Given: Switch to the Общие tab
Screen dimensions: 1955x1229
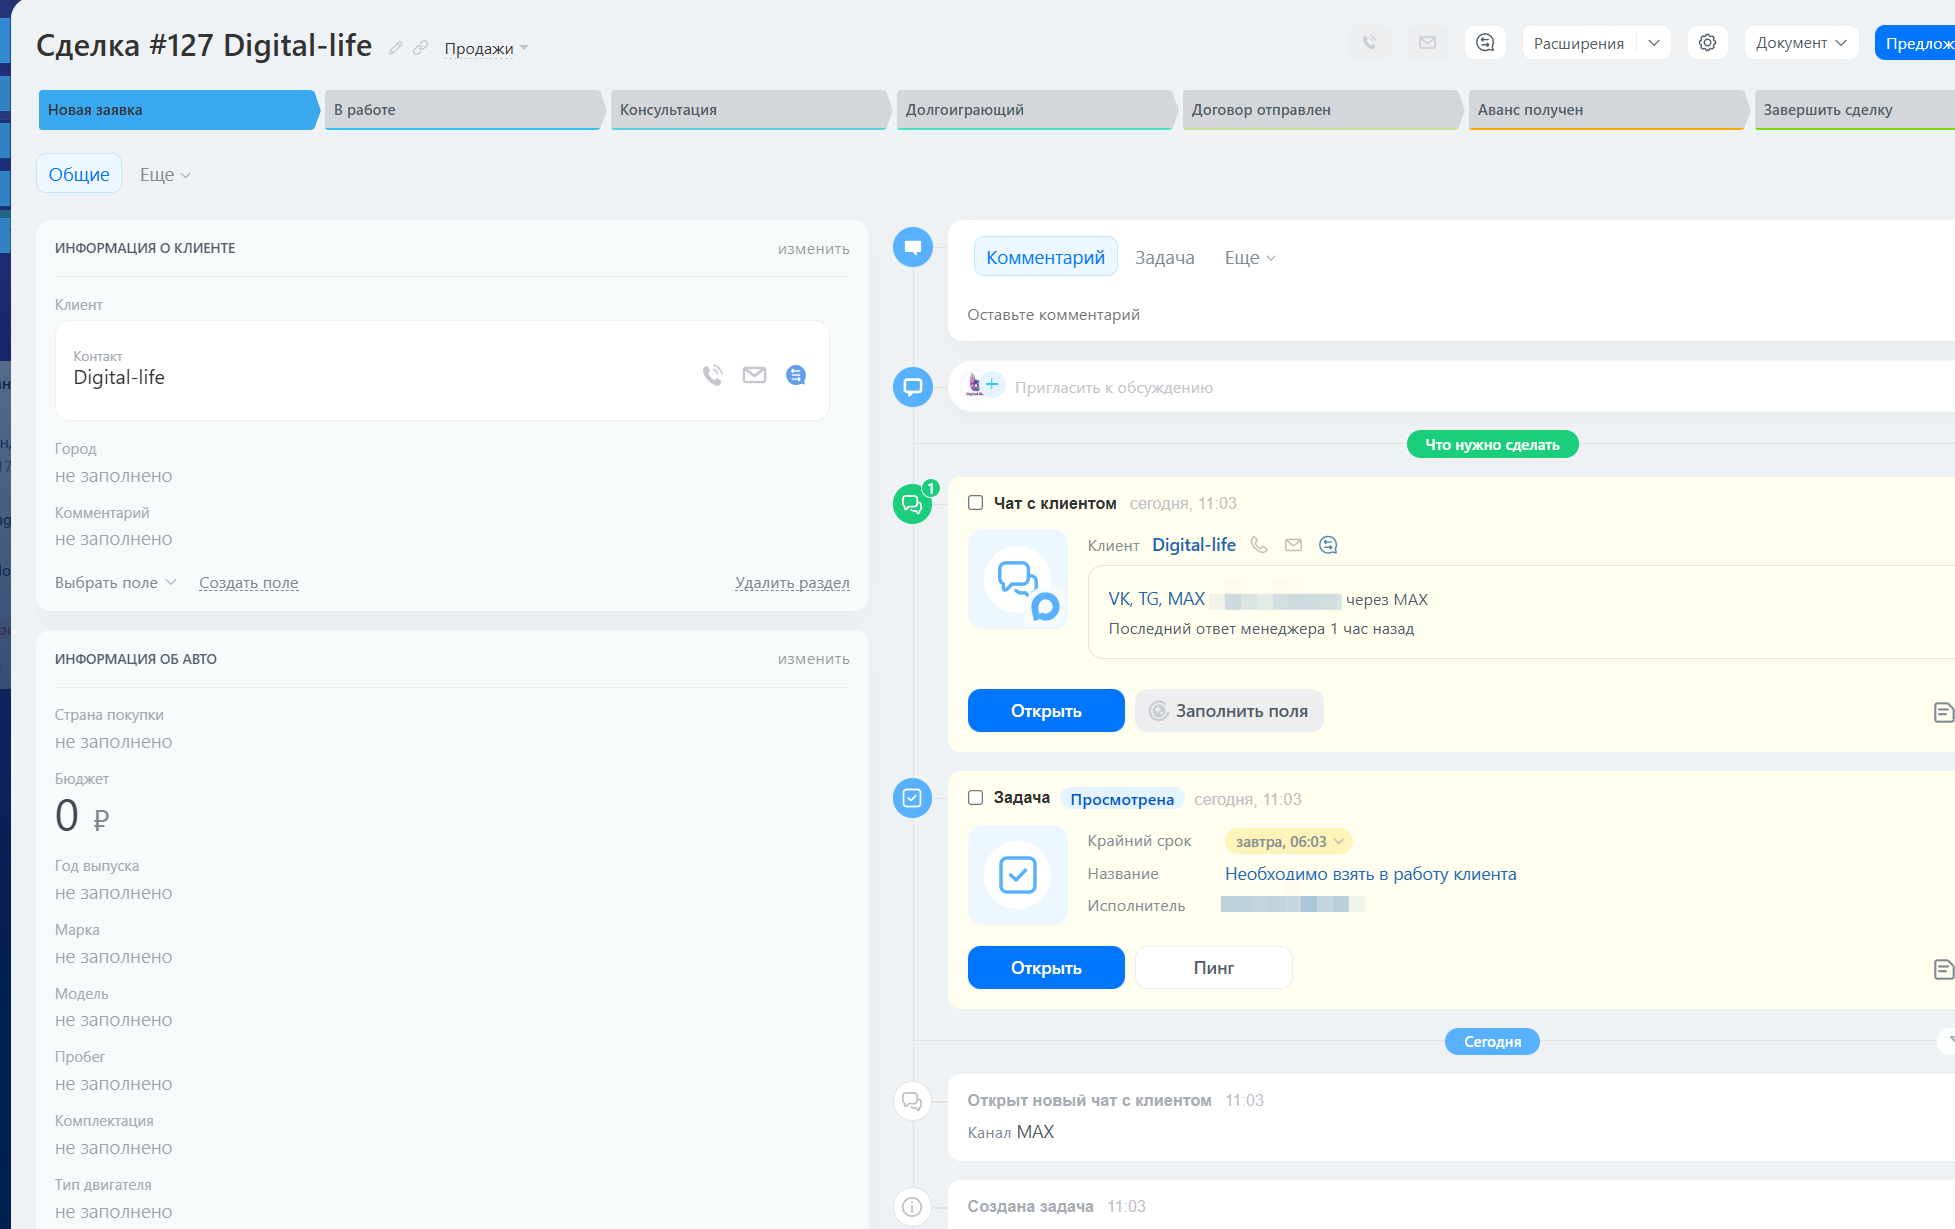Looking at the screenshot, I should point(79,174).
